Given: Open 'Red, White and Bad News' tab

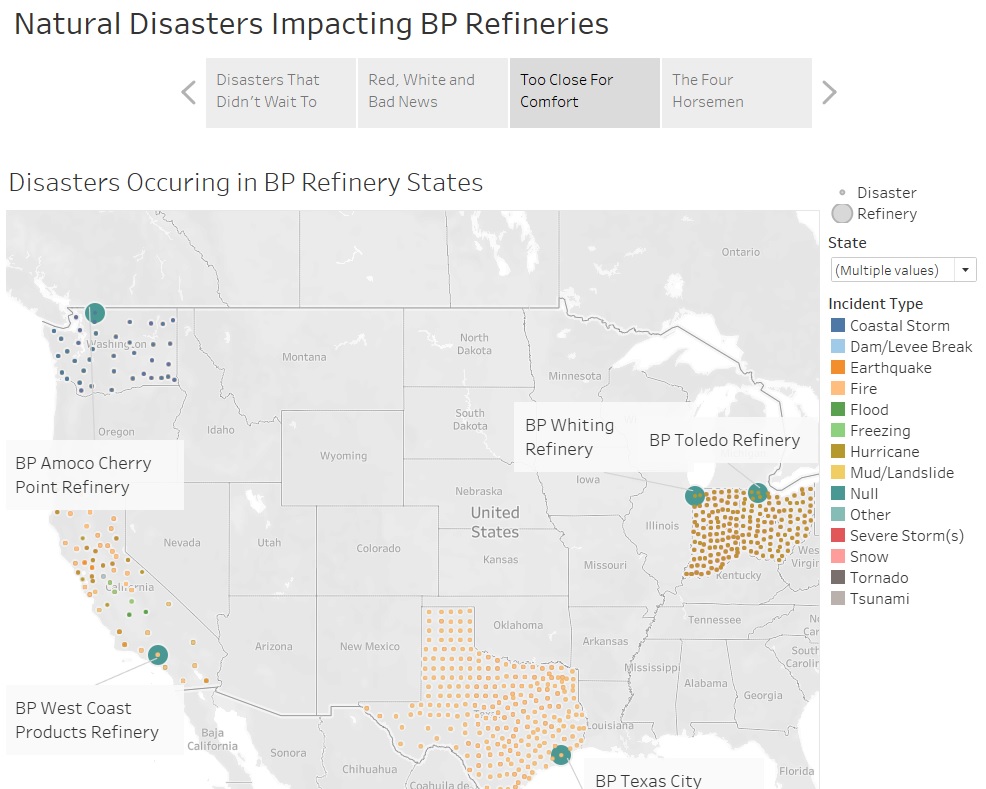Looking at the screenshot, I should (433, 93).
